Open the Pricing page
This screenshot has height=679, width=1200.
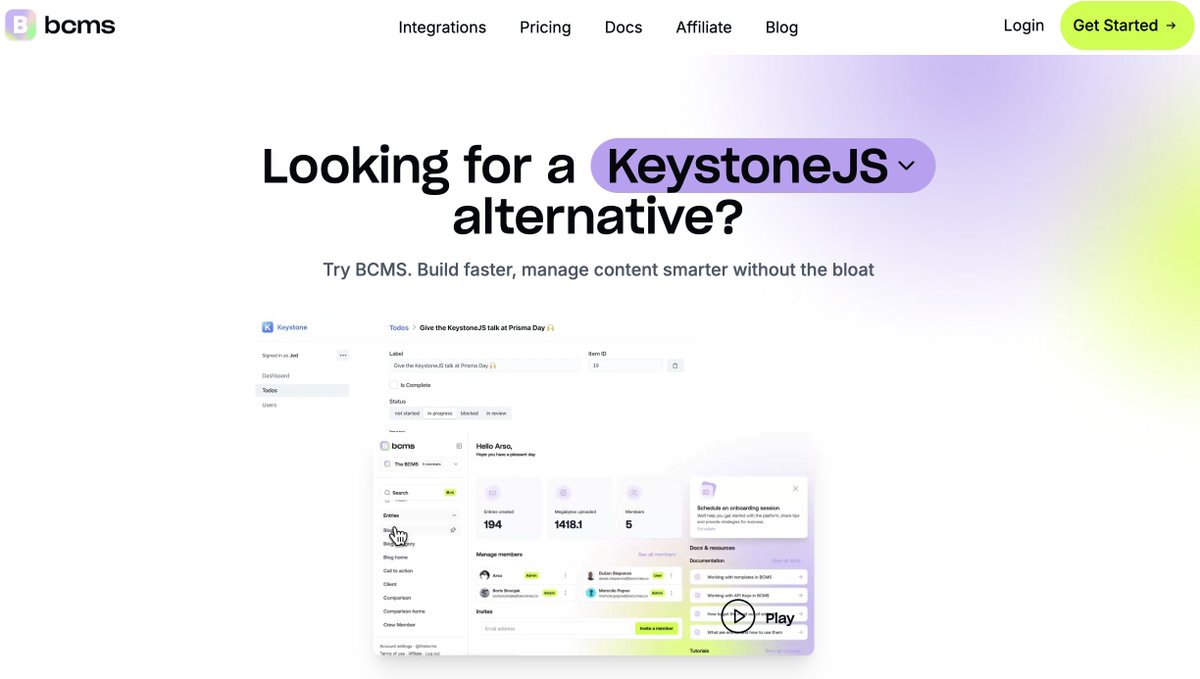pyautogui.click(x=545, y=27)
